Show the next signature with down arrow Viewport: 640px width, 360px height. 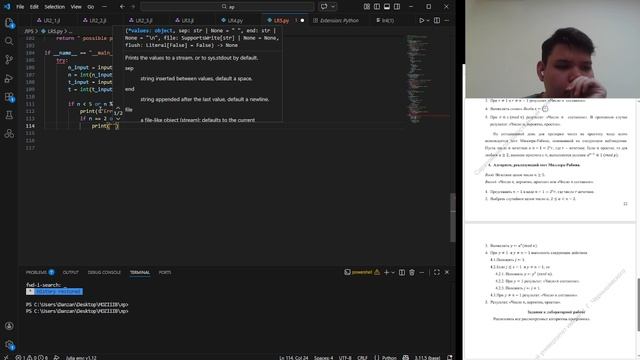click(x=118, y=119)
